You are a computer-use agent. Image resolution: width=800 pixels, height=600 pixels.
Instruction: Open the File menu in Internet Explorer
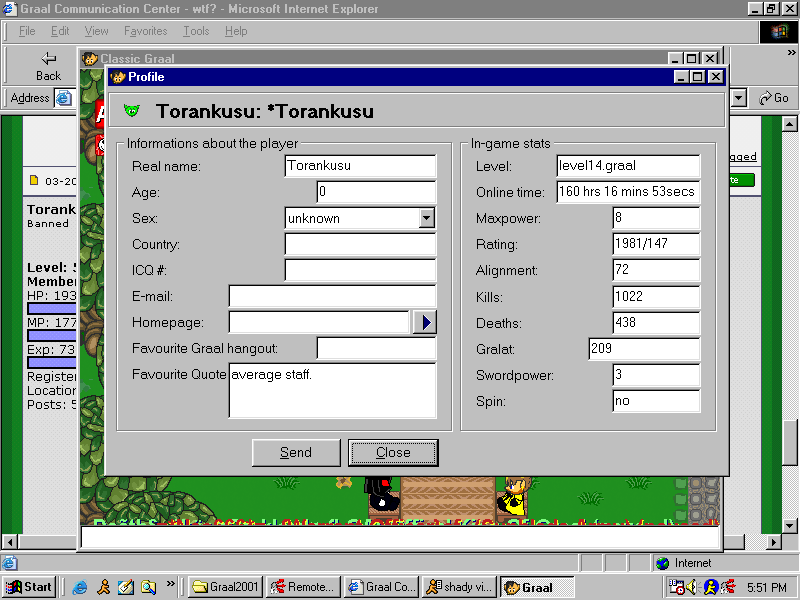(27, 31)
